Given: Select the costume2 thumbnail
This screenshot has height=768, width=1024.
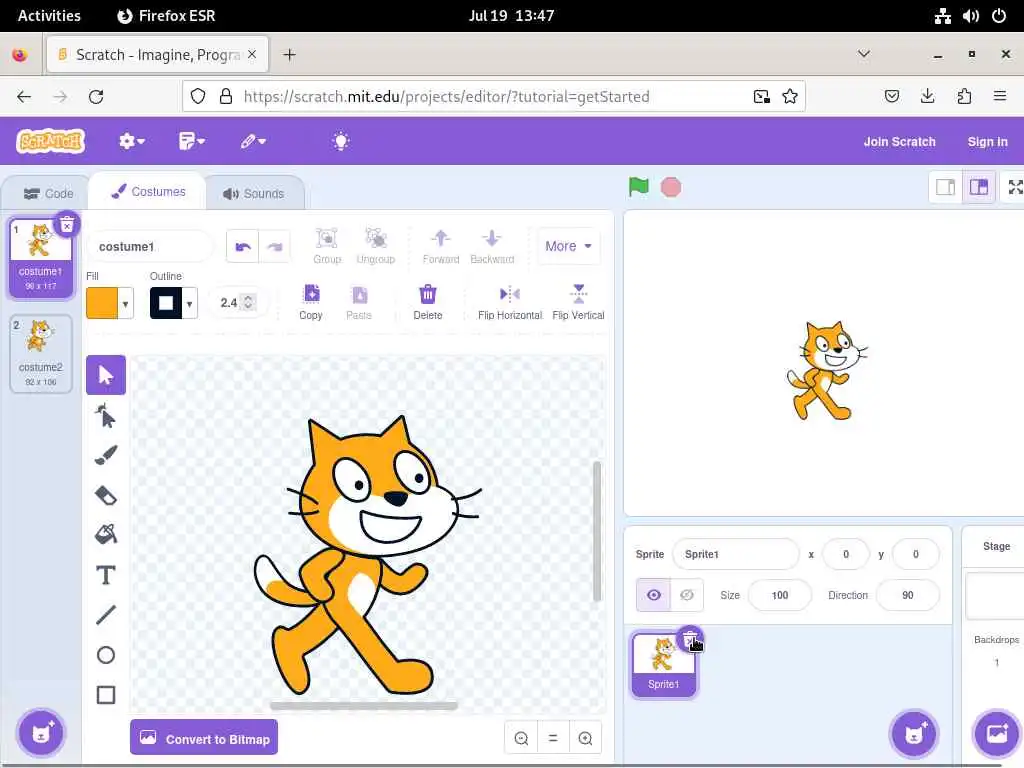Looking at the screenshot, I should click(40, 353).
